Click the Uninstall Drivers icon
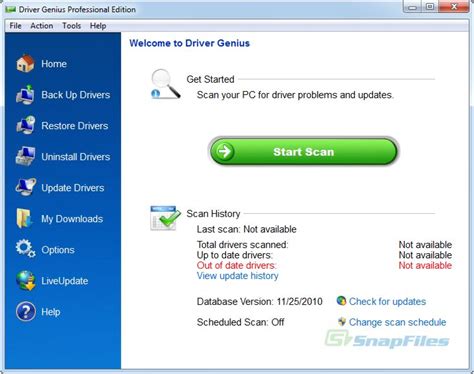This screenshot has width=474, height=374. (25, 156)
